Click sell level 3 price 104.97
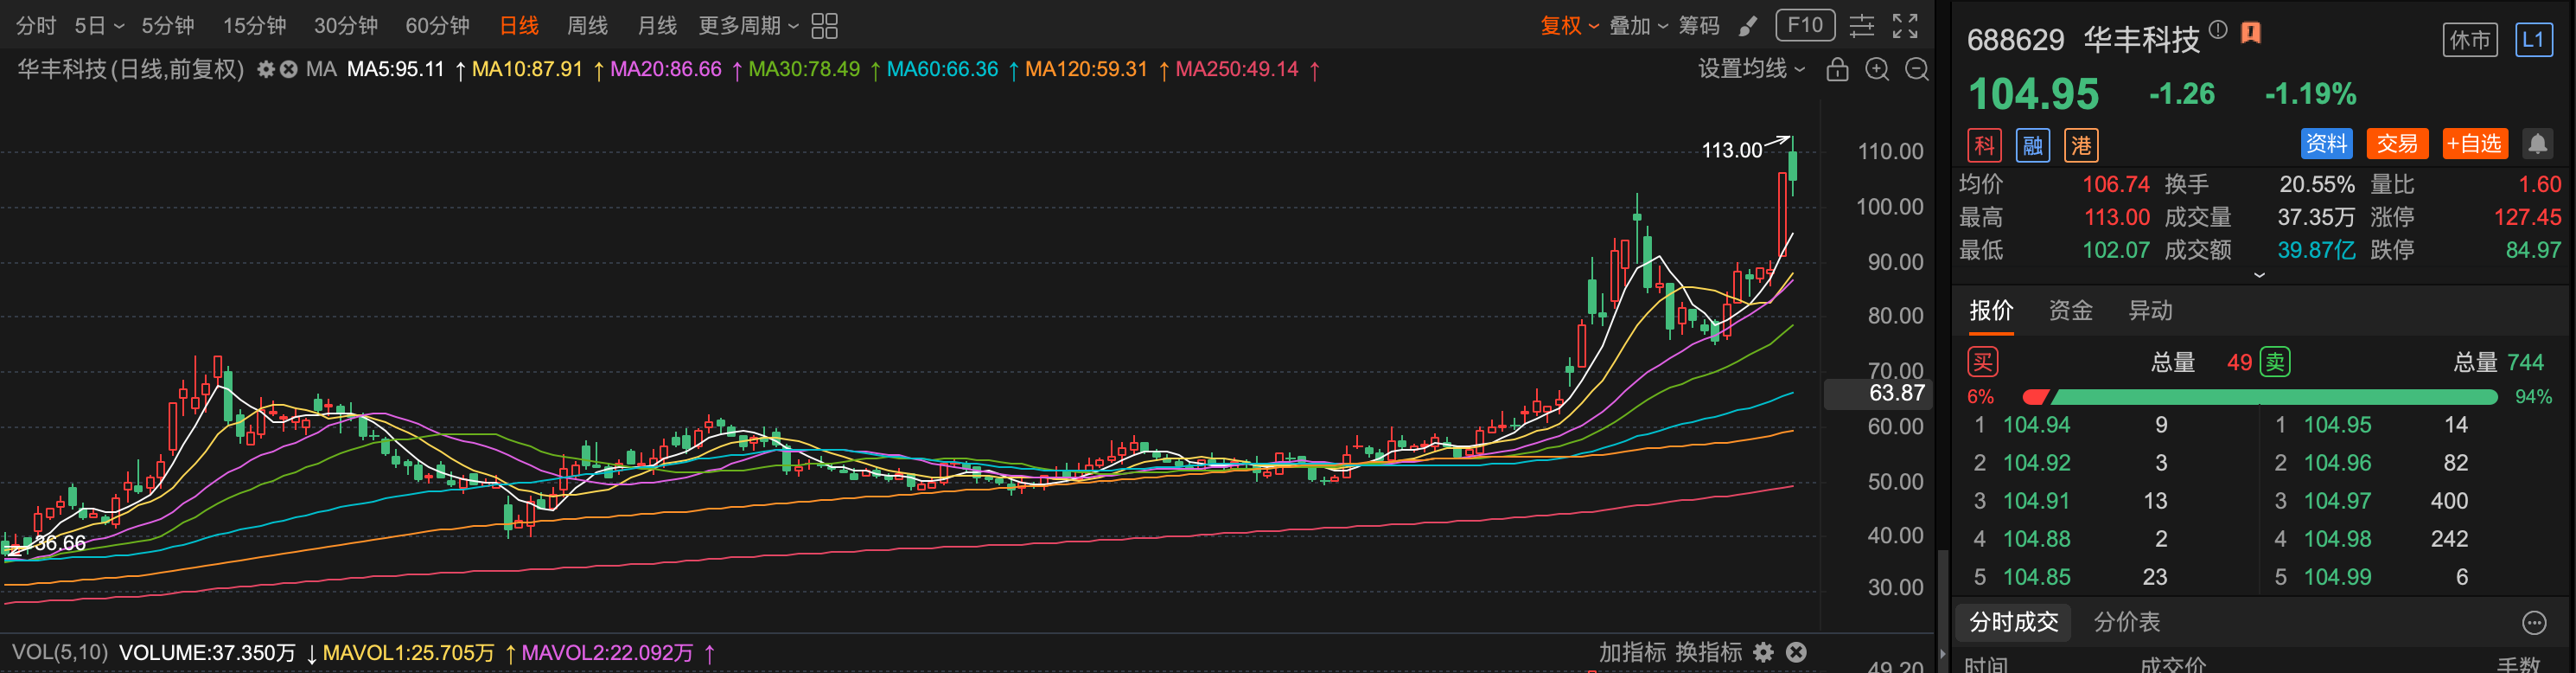This screenshot has height=673, width=2576. click(2337, 501)
